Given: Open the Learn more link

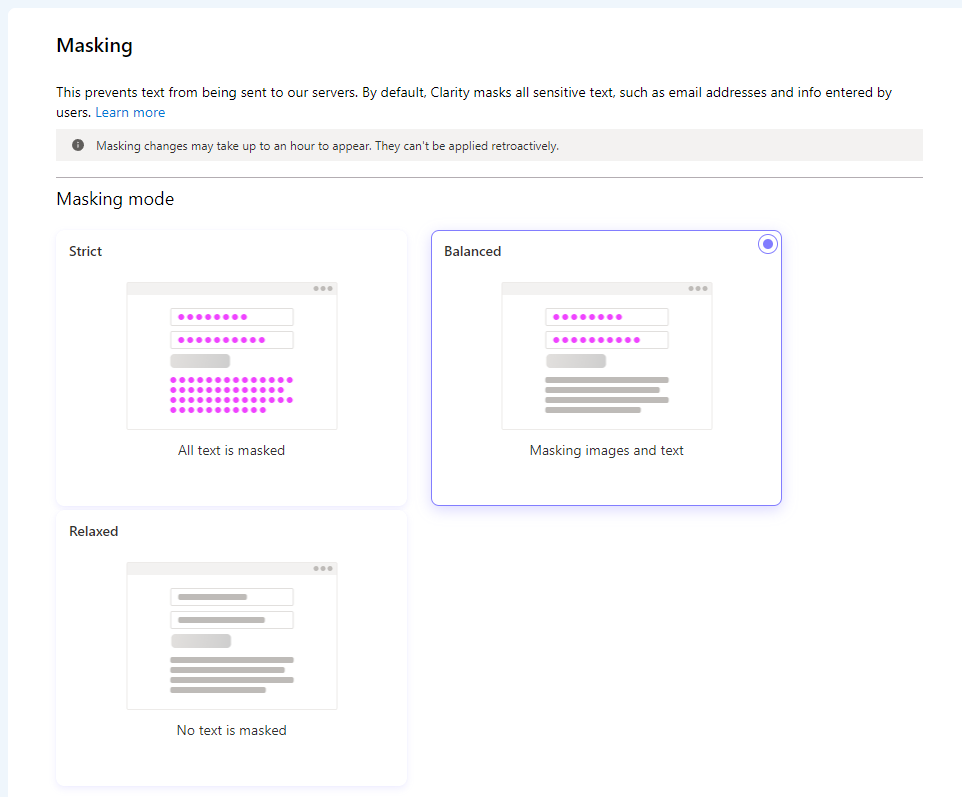Looking at the screenshot, I should [130, 112].
